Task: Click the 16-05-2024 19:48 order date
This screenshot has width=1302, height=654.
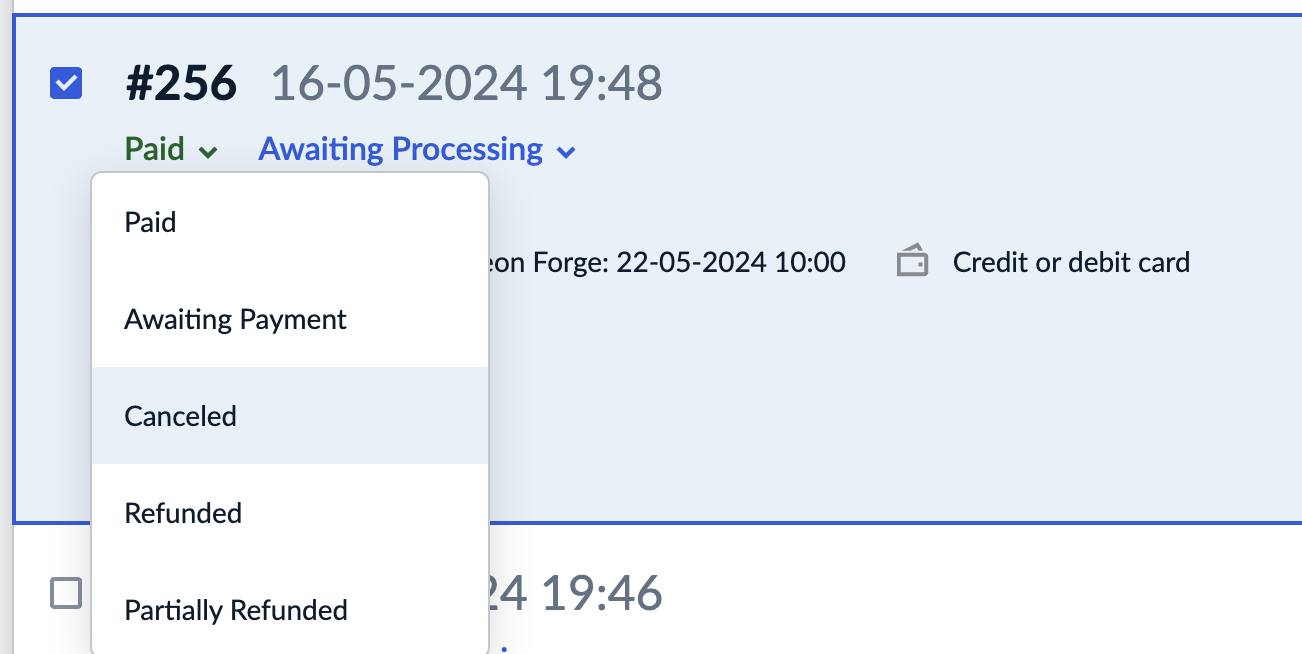Action: 466,83
